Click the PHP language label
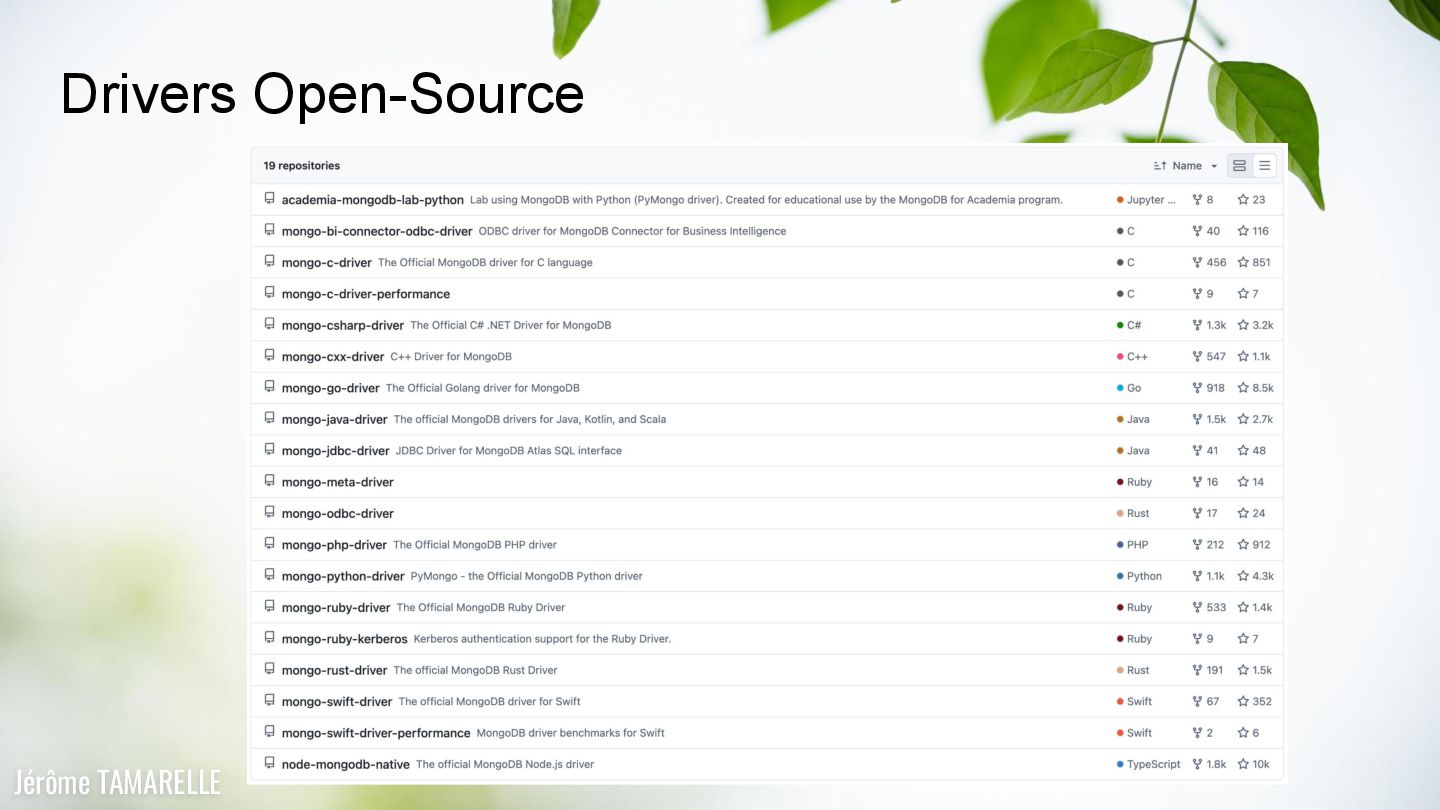Screen dimensions: 1440x810 [1137, 545]
